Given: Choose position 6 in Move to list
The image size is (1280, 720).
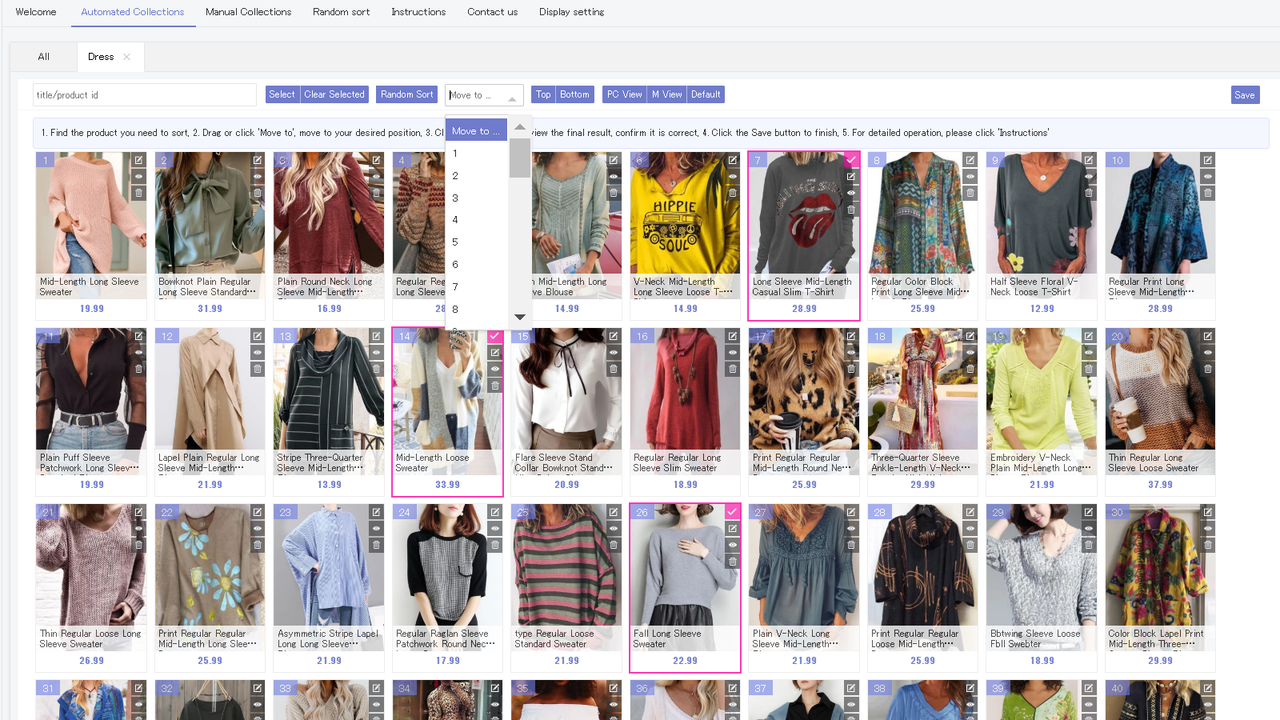Looking at the screenshot, I should [x=476, y=264].
